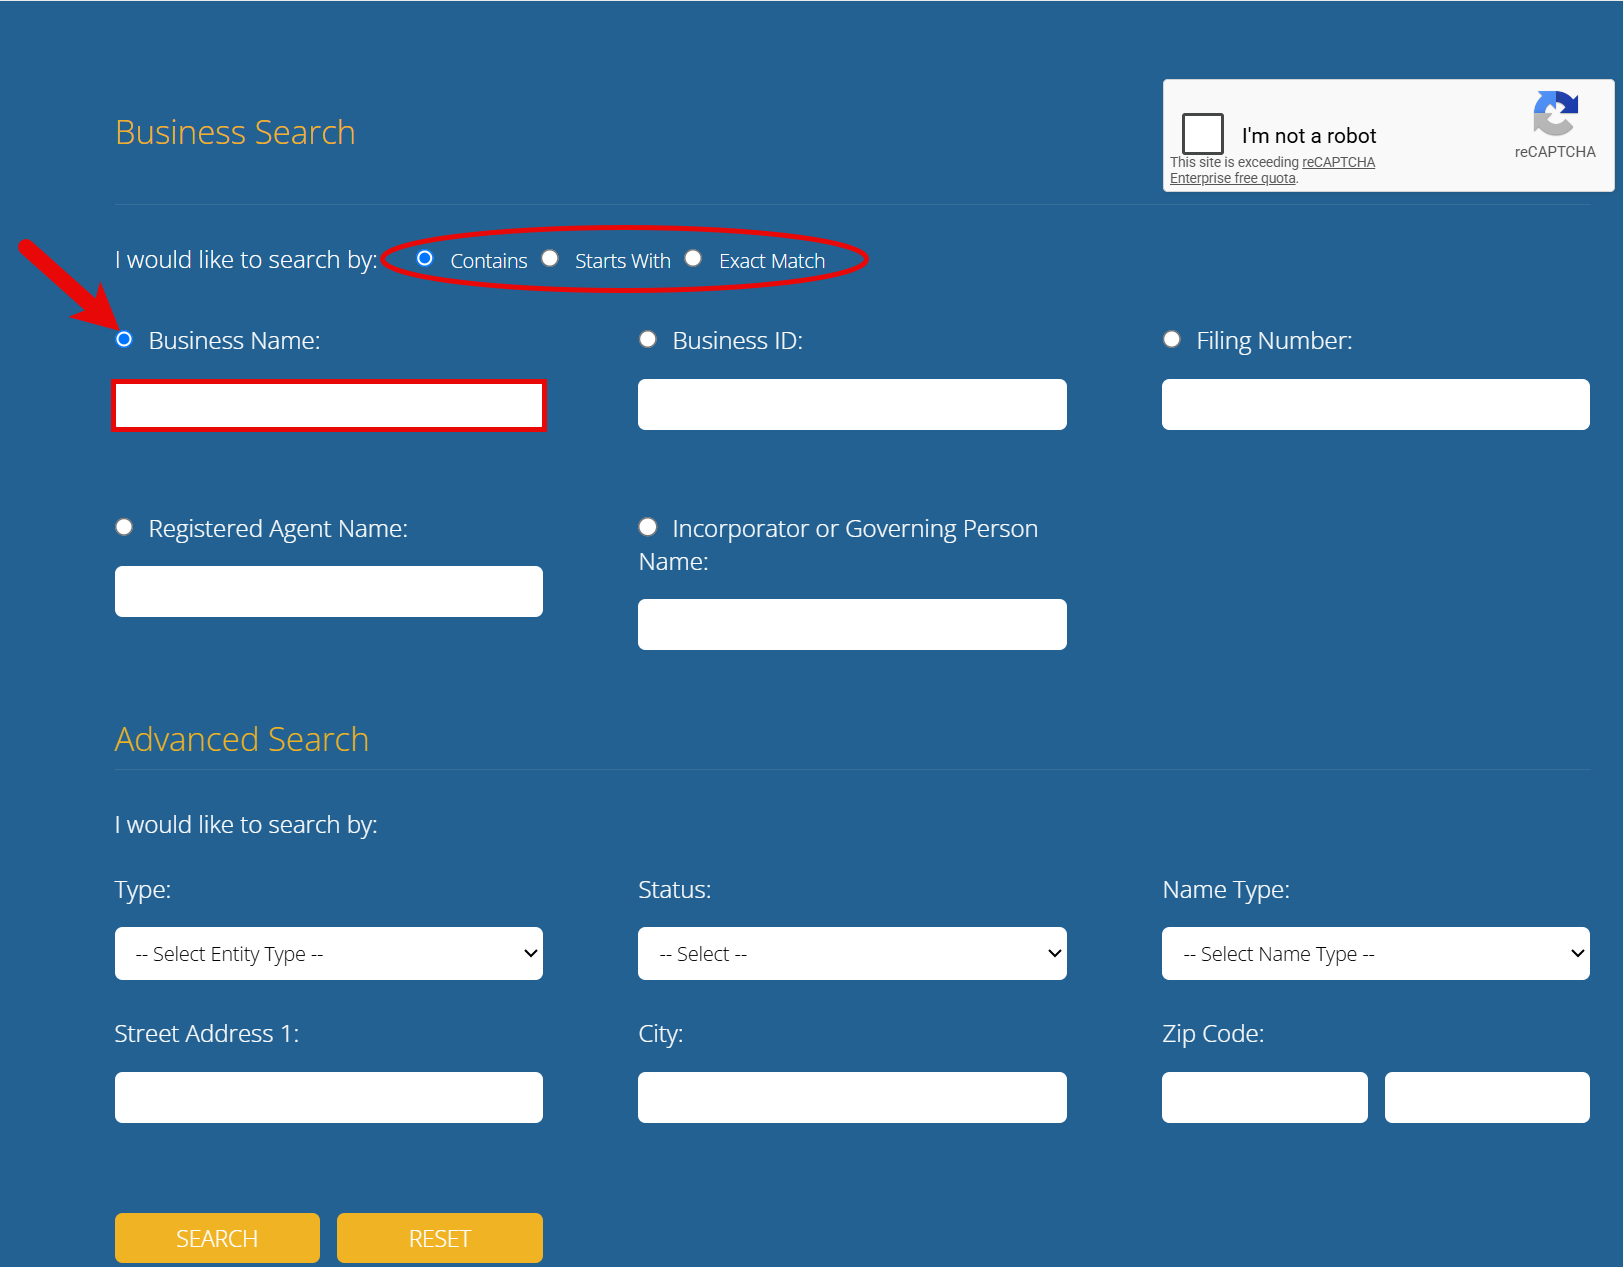Open the Select Name Type dropdown
This screenshot has height=1267, width=1623.
1376,953
